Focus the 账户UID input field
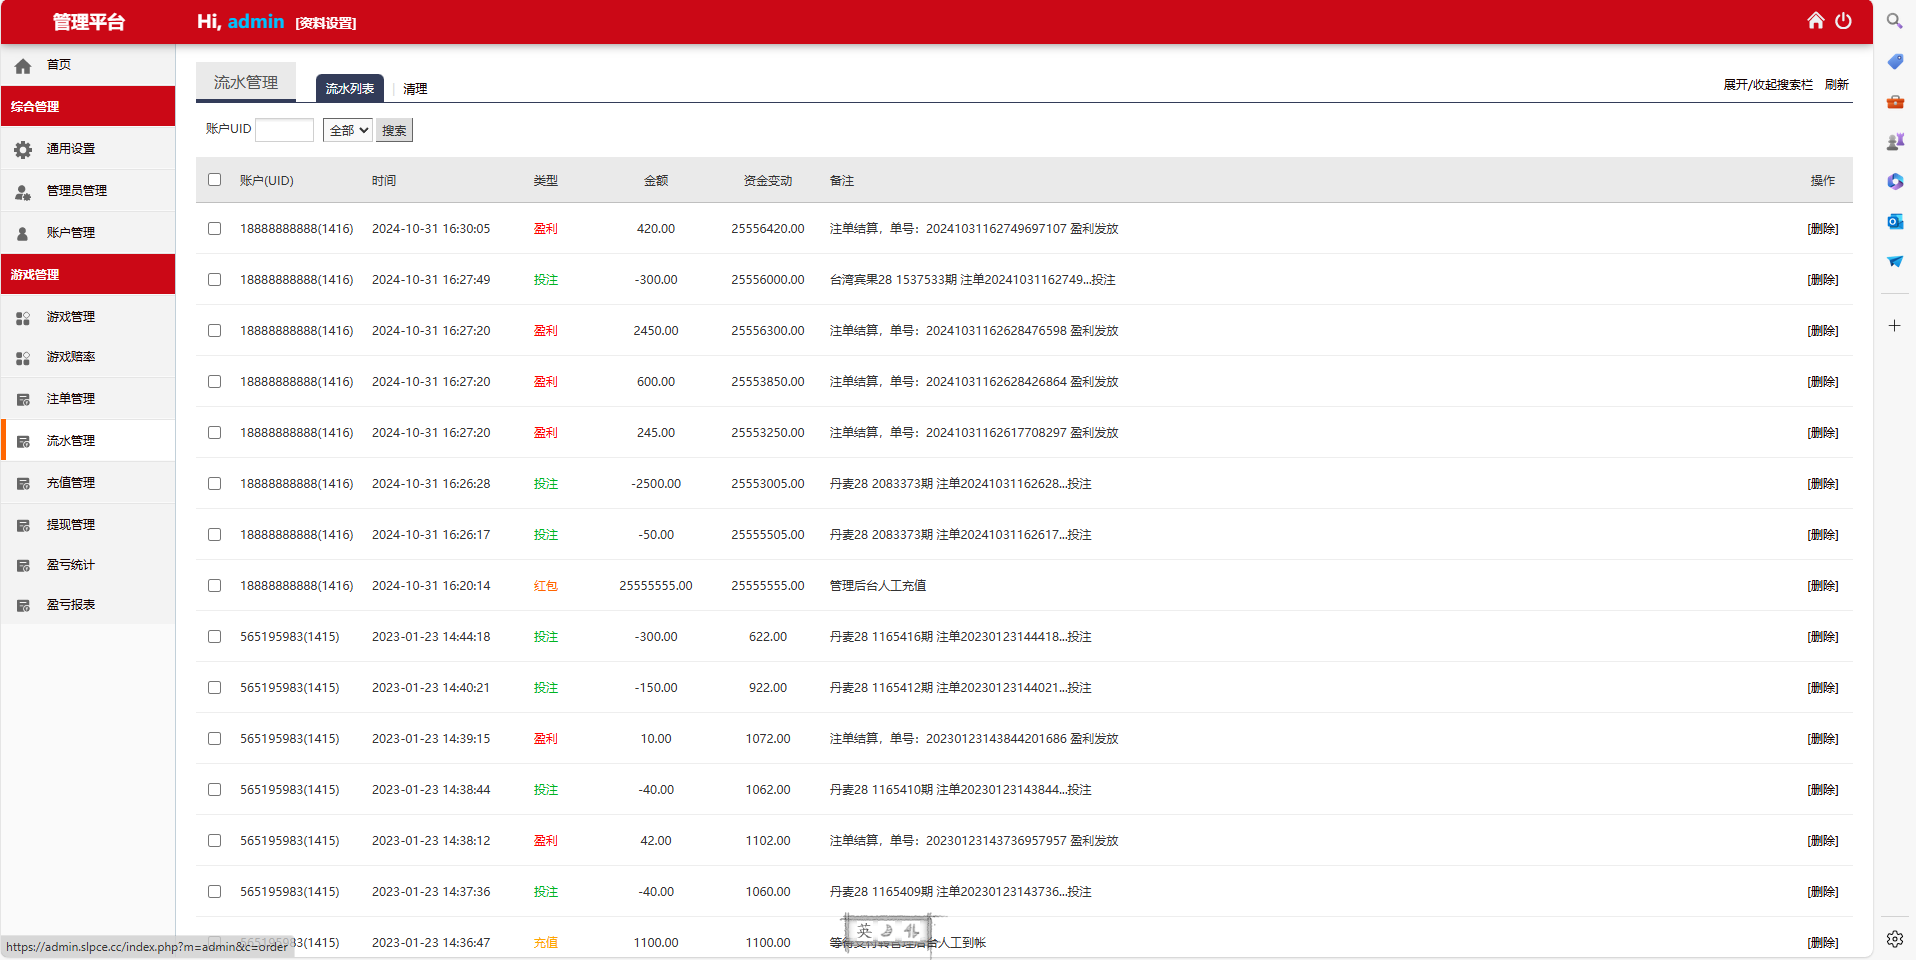This screenshot has width=1916, height=960. pyautogui.click(x=284, y=130)
